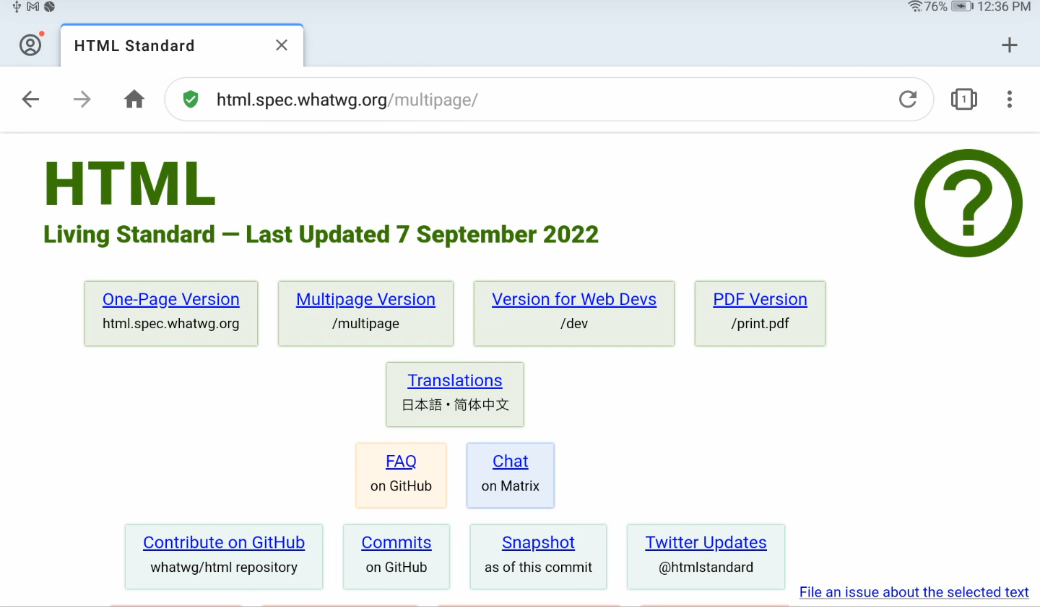Open the browser overflow menu

(1010, 99)
